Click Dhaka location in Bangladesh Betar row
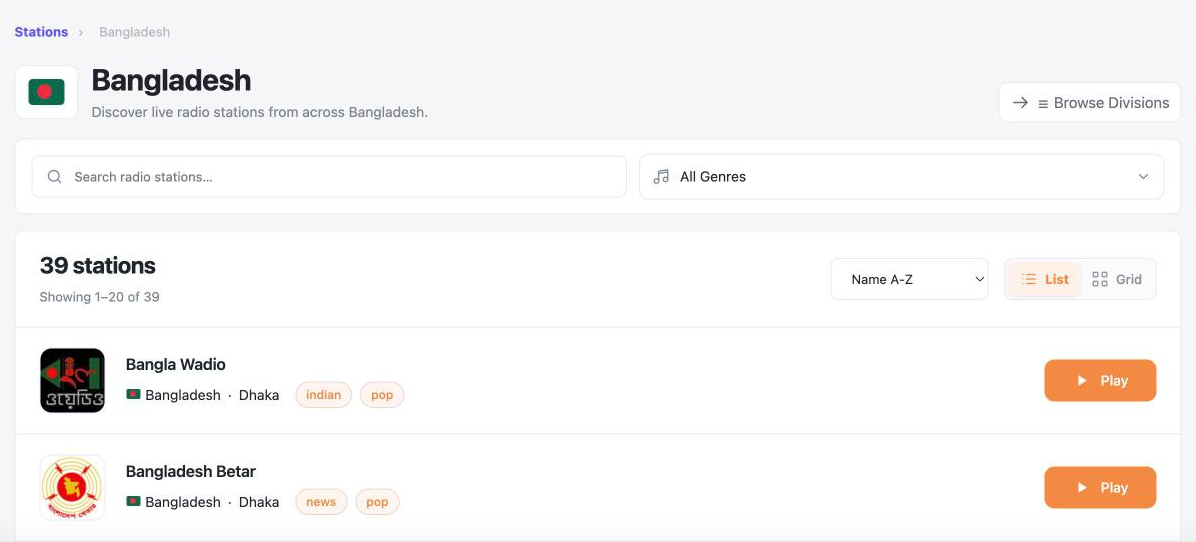This screenshot has height=542, width=1196. coord(259,502)
